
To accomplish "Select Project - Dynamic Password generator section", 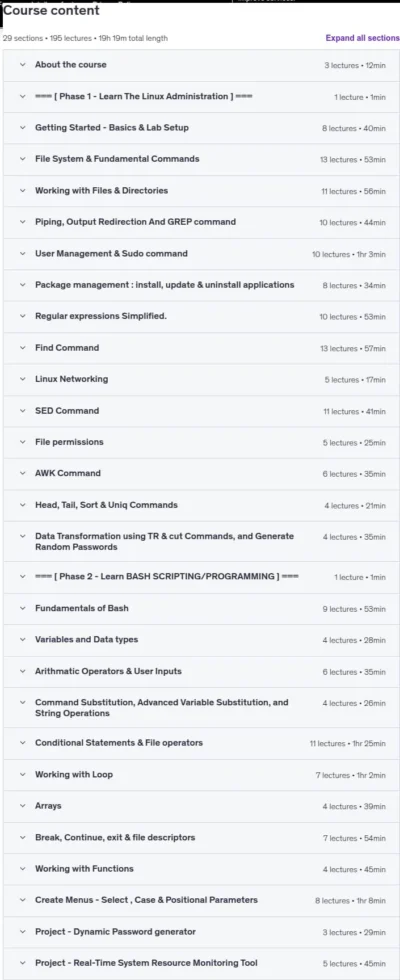I will [201, 932].
